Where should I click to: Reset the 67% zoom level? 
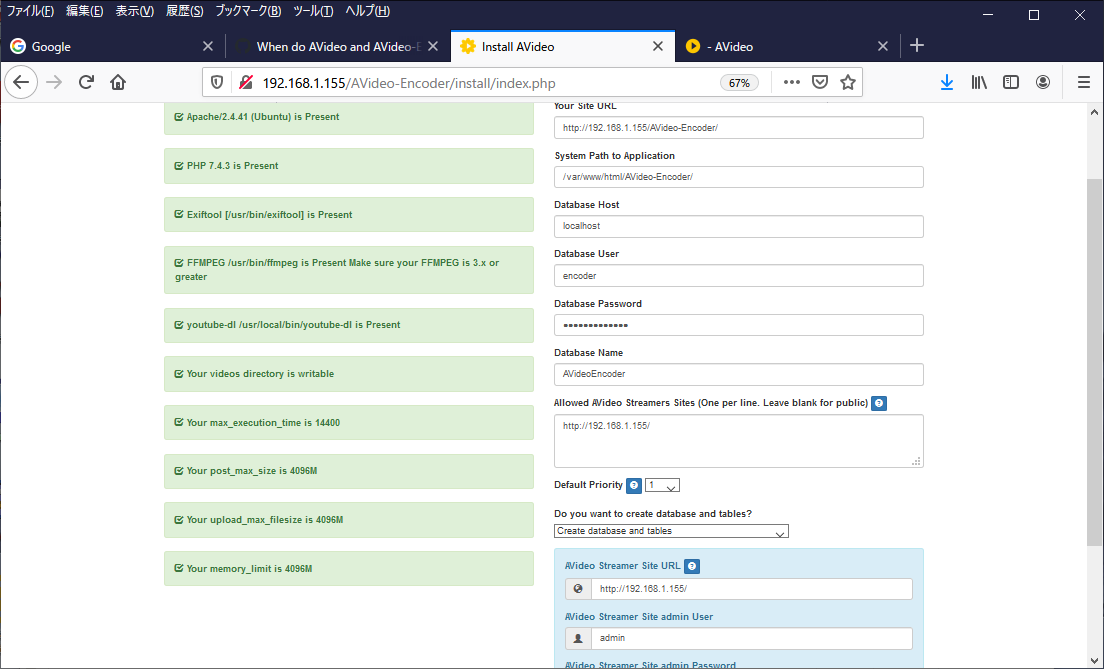tap(739, 83)
